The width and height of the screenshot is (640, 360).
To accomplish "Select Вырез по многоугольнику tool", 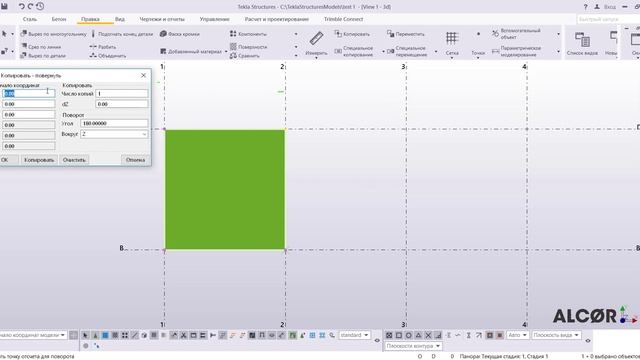I will [x=53, y=34].
